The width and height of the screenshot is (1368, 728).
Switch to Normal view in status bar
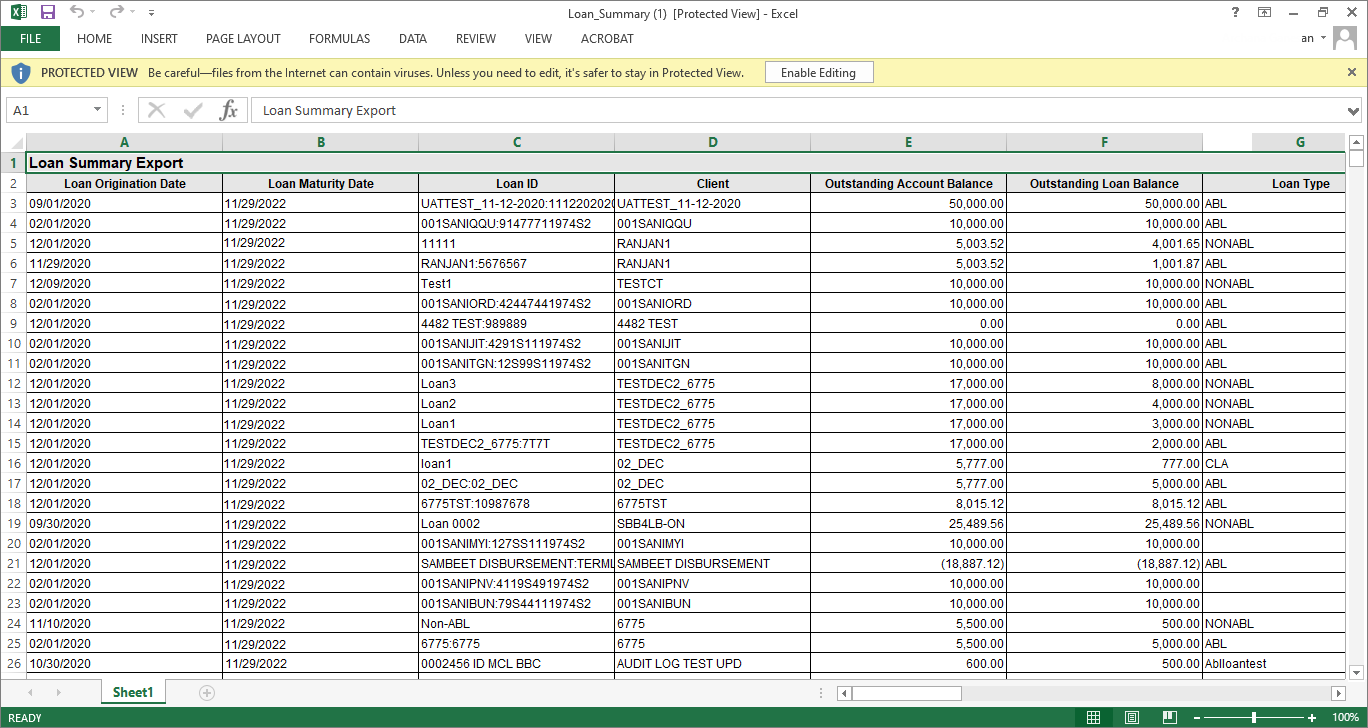(x=1093, y=717)
